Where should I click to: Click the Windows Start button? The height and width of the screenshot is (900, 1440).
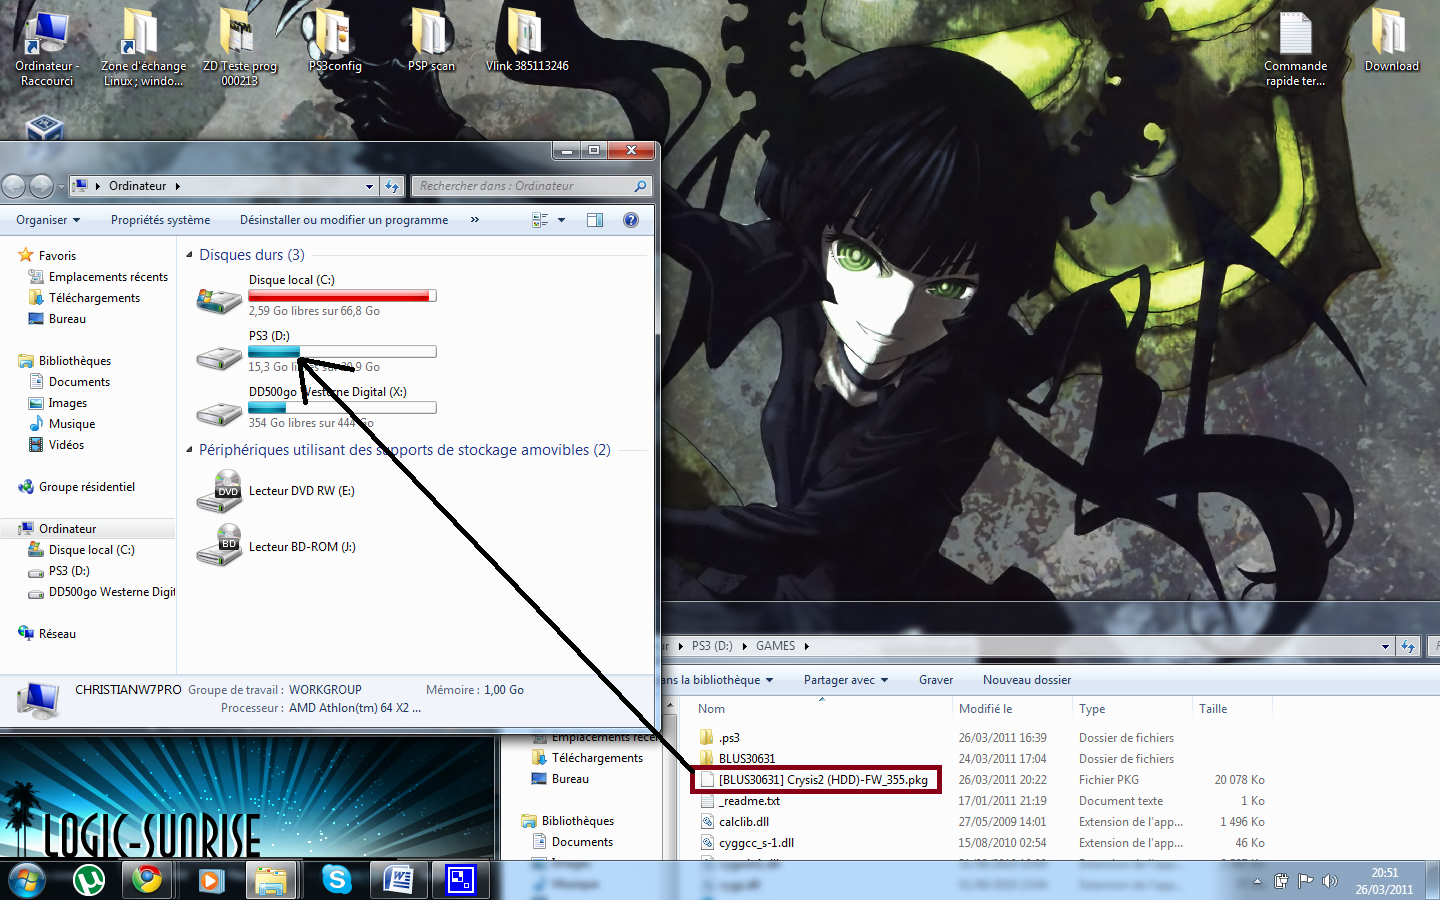(27, 880)
